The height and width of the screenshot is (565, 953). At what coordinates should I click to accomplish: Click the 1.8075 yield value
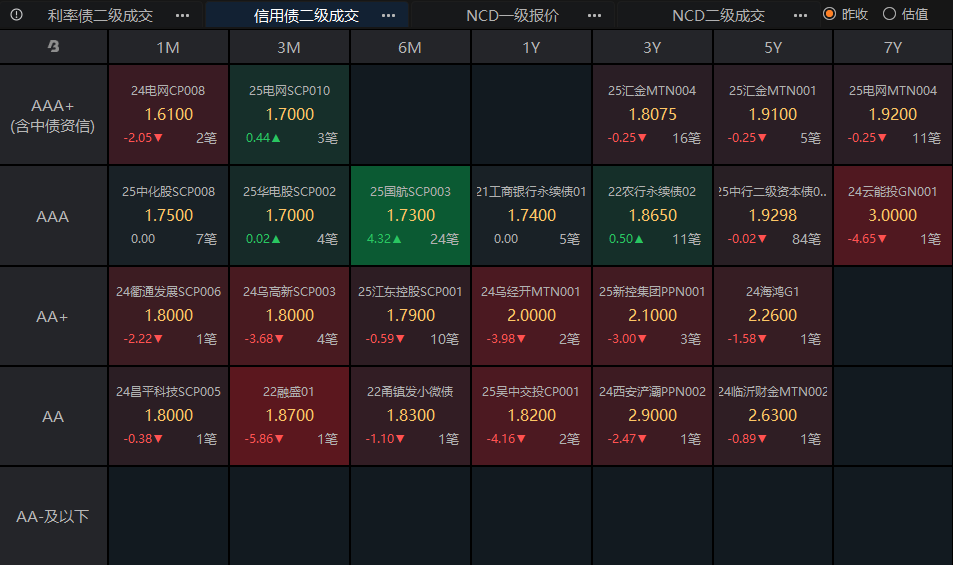pyautogui.click(x=652, y=114)
